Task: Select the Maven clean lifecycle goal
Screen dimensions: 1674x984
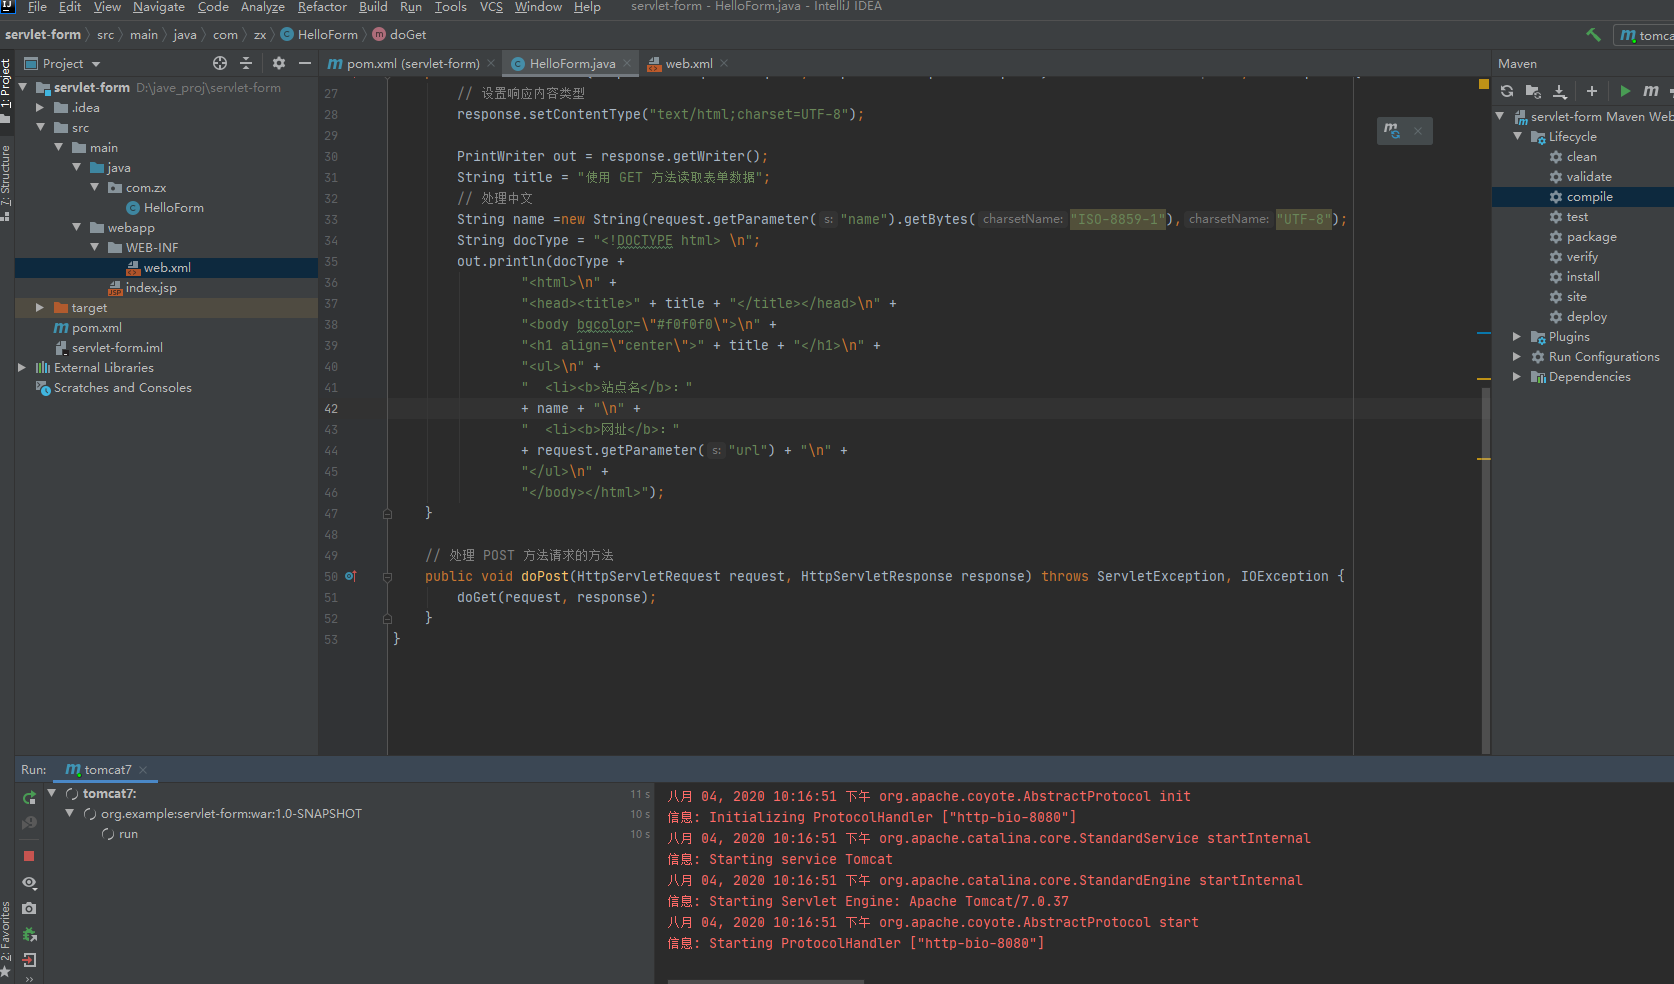Action: [1582, 157]
